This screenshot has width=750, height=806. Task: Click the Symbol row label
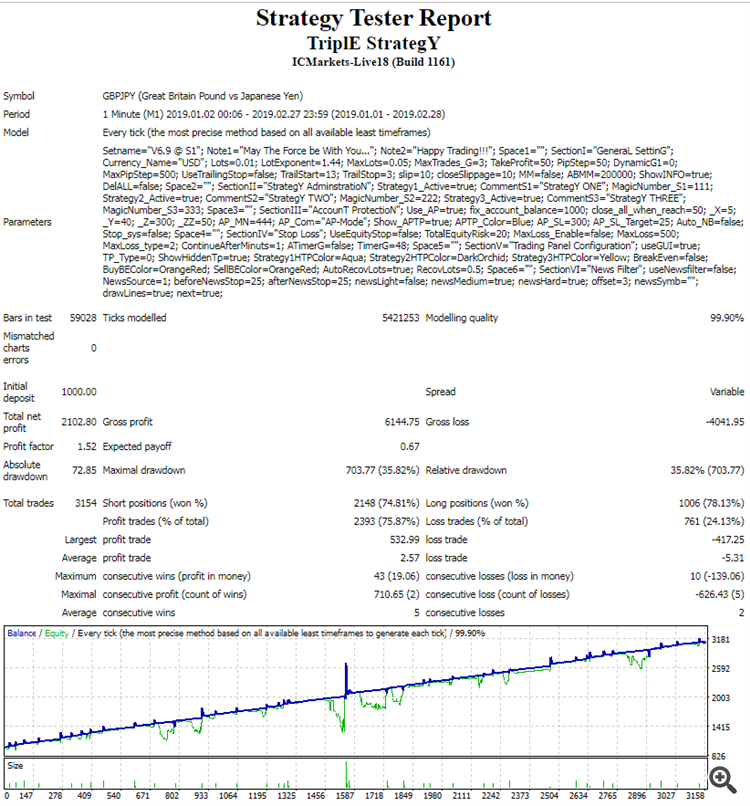point(19,96)
